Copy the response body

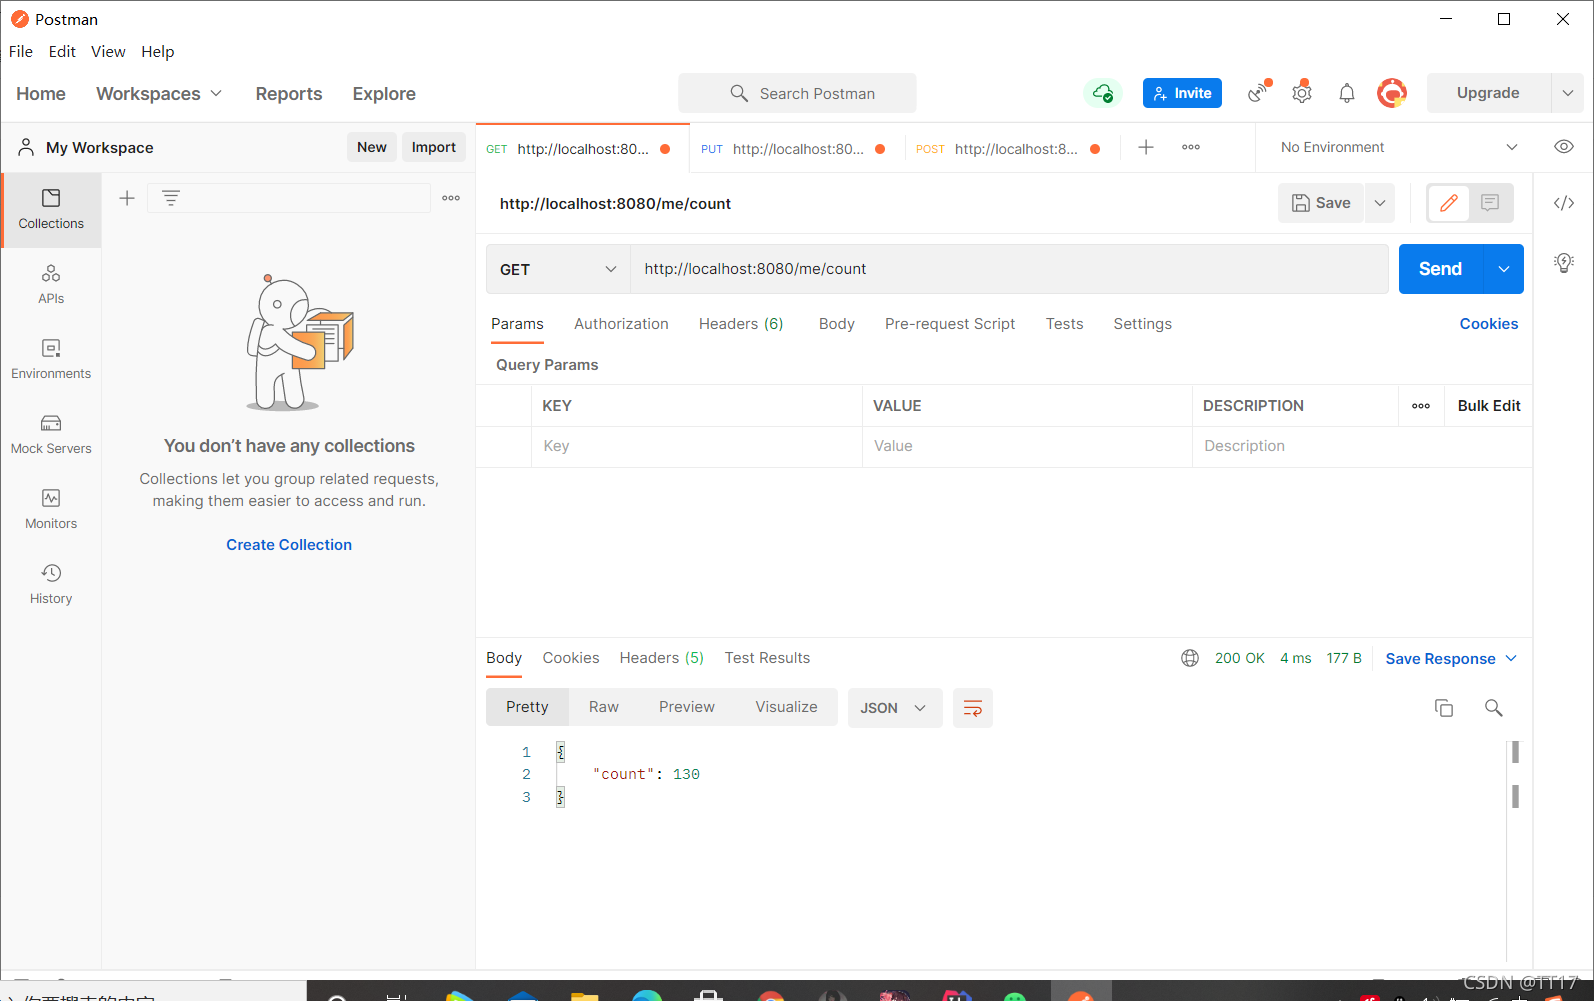(x=1444, y=708)
